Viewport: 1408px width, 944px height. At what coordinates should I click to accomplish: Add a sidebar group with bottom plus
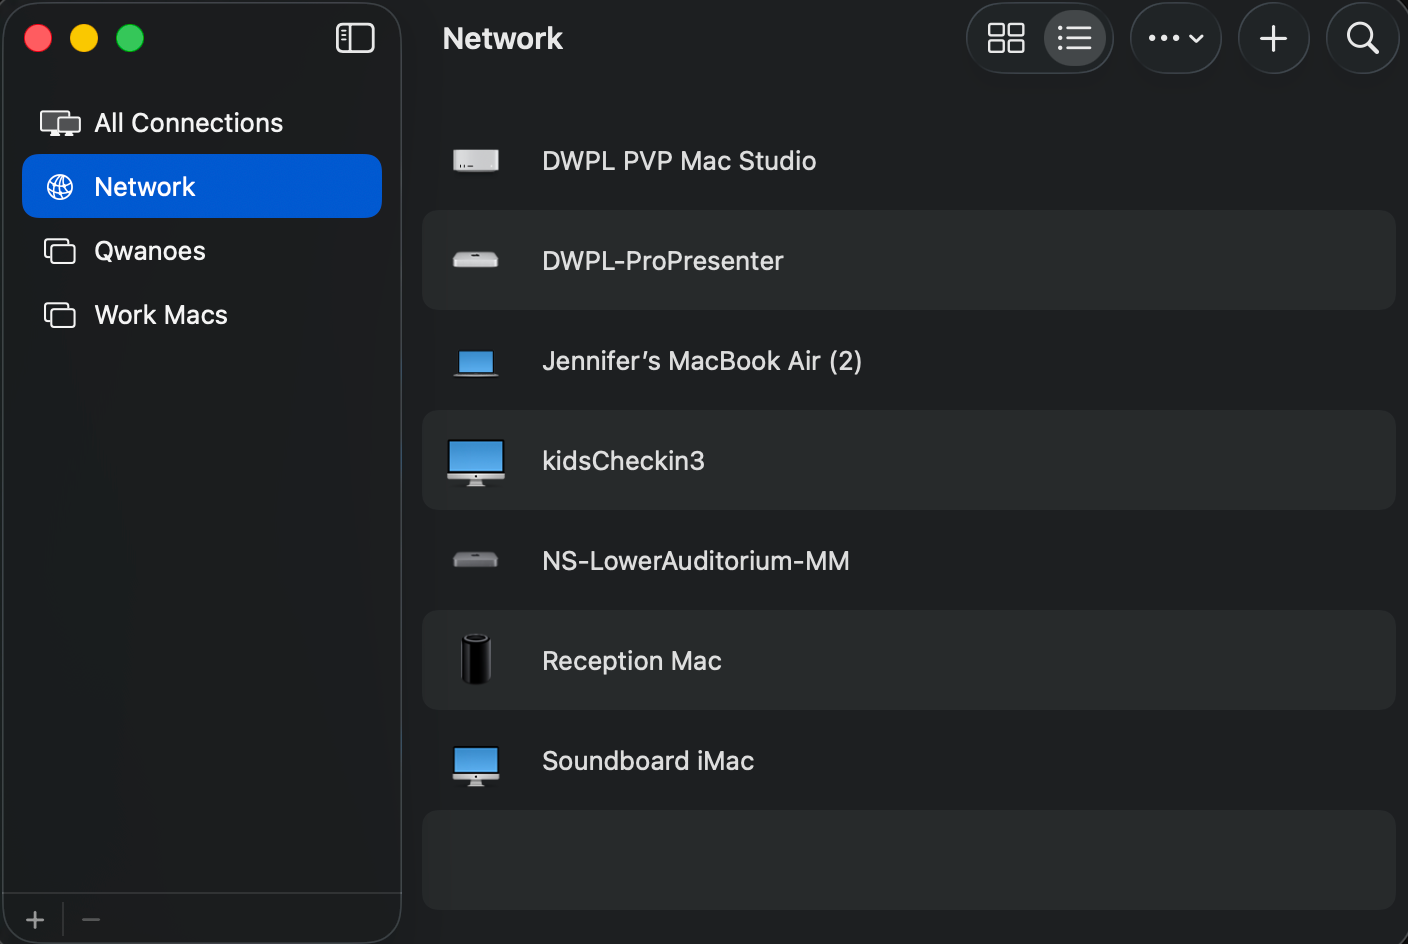pyautogui.click(x=35, y=919)
